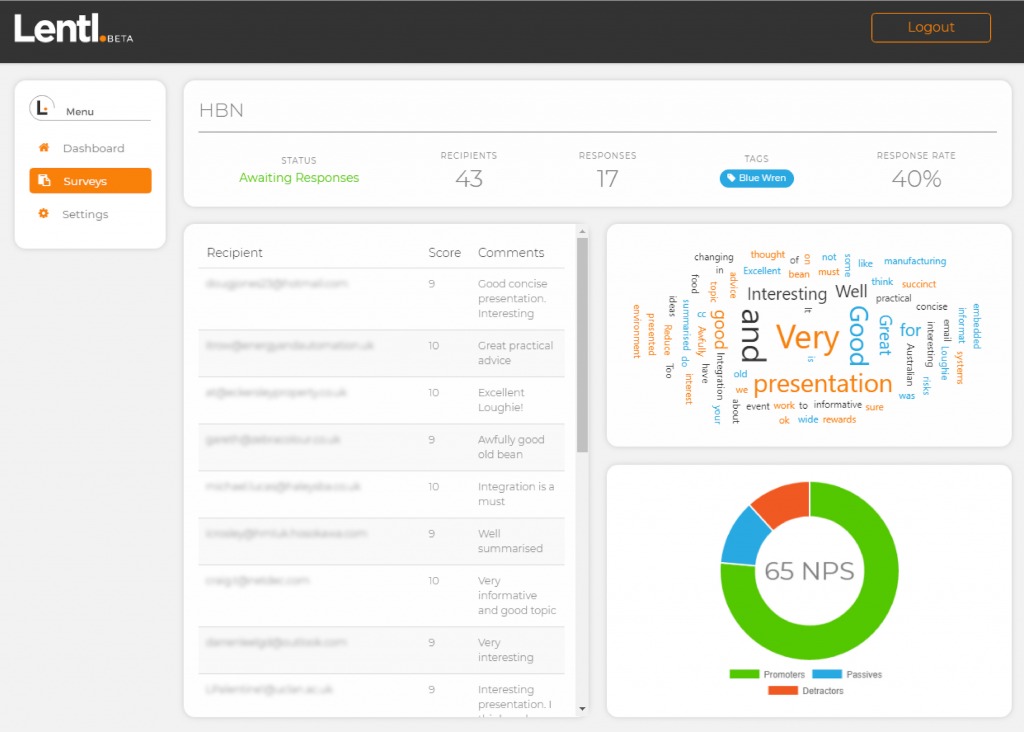Select Surveys in the side menu

pos(90,181)
